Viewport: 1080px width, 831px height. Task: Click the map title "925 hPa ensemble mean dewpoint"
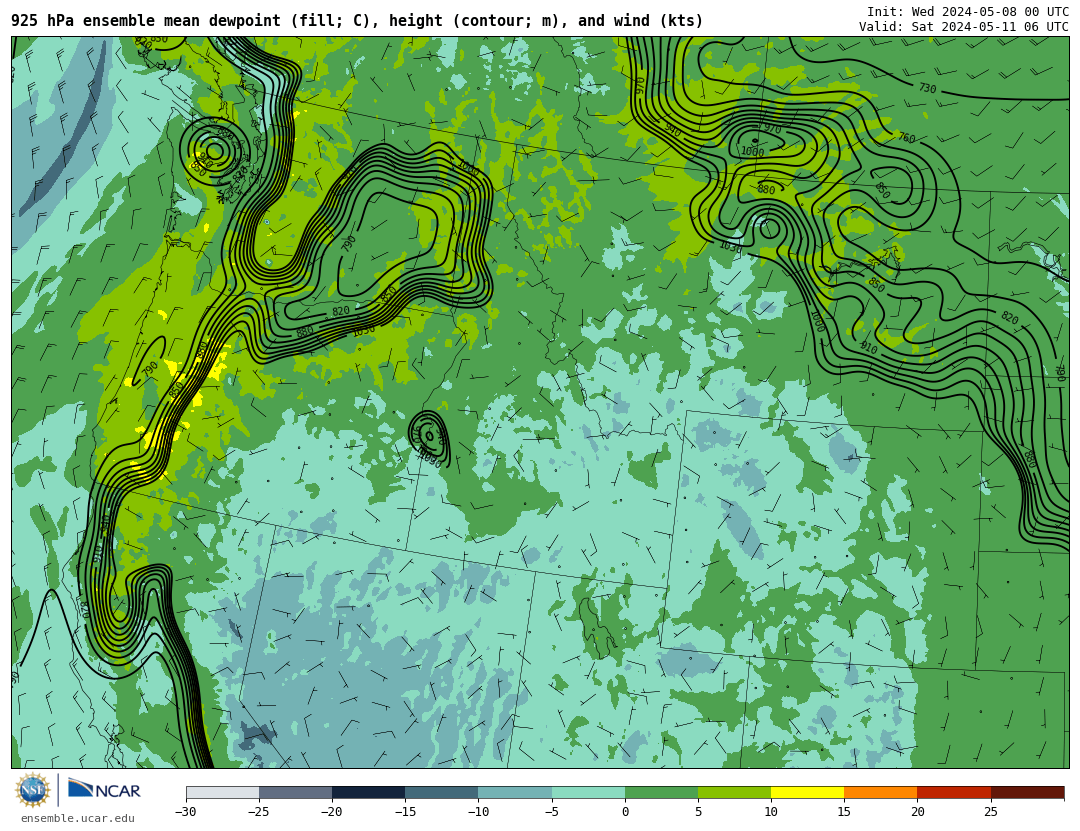[146, 21]
